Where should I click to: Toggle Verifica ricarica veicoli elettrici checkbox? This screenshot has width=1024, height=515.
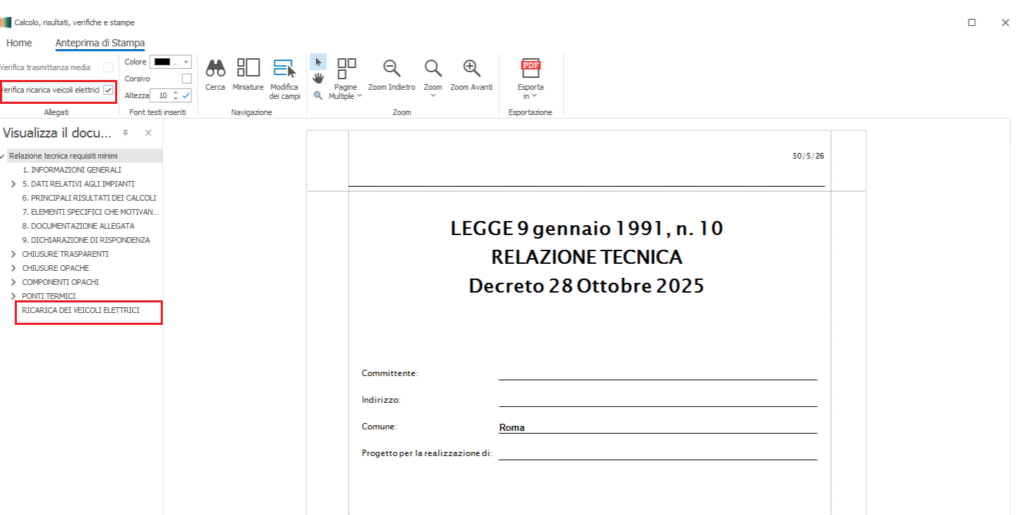pyautogui.click(x=108, y=90)
